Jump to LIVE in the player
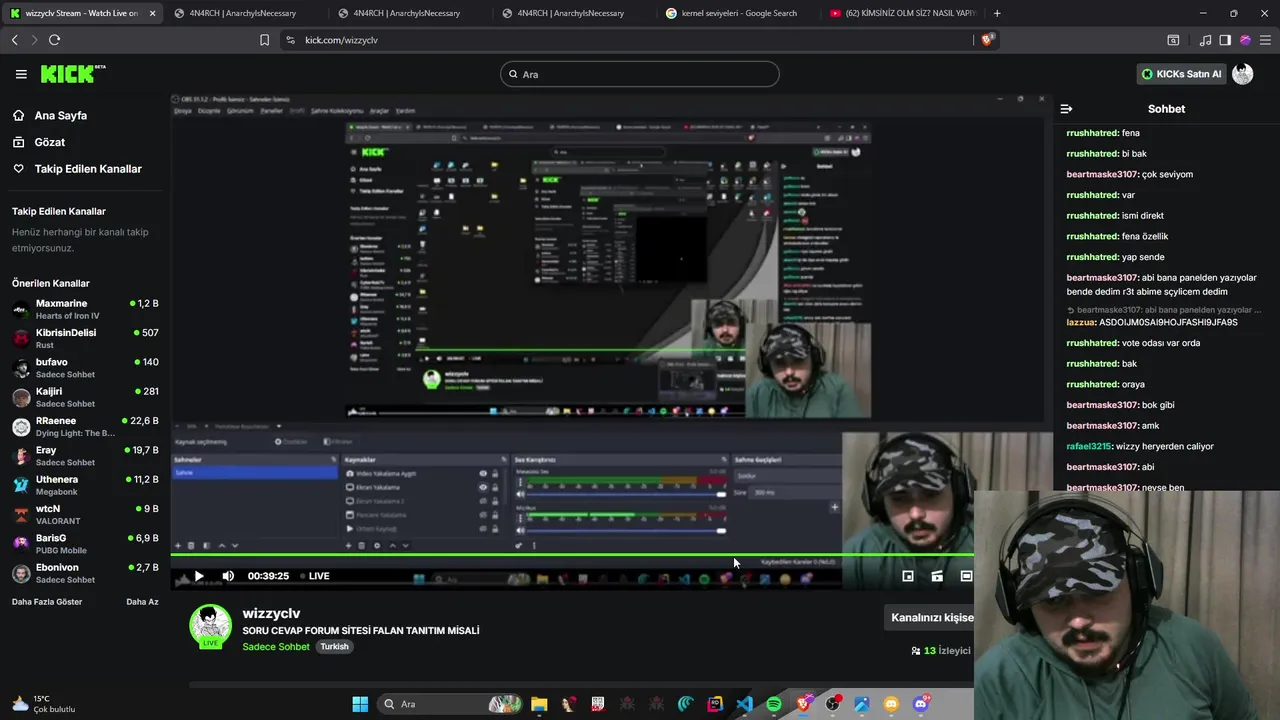 tap(313, 576)
